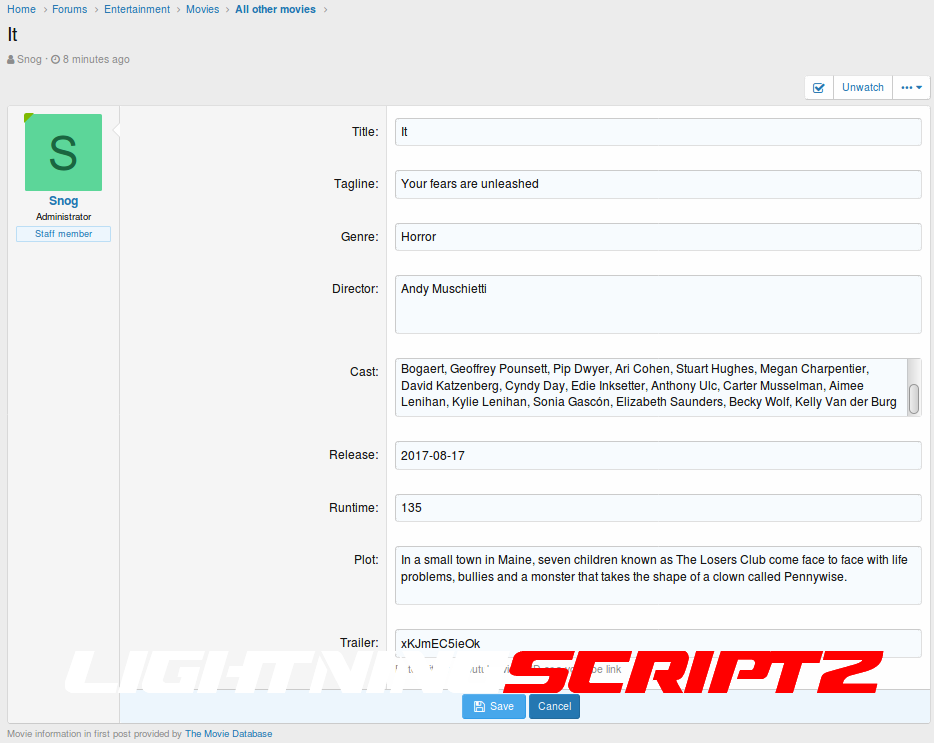Edit the Tagline text field
This screenshot has width=934, height=743.
pos(657,184)
